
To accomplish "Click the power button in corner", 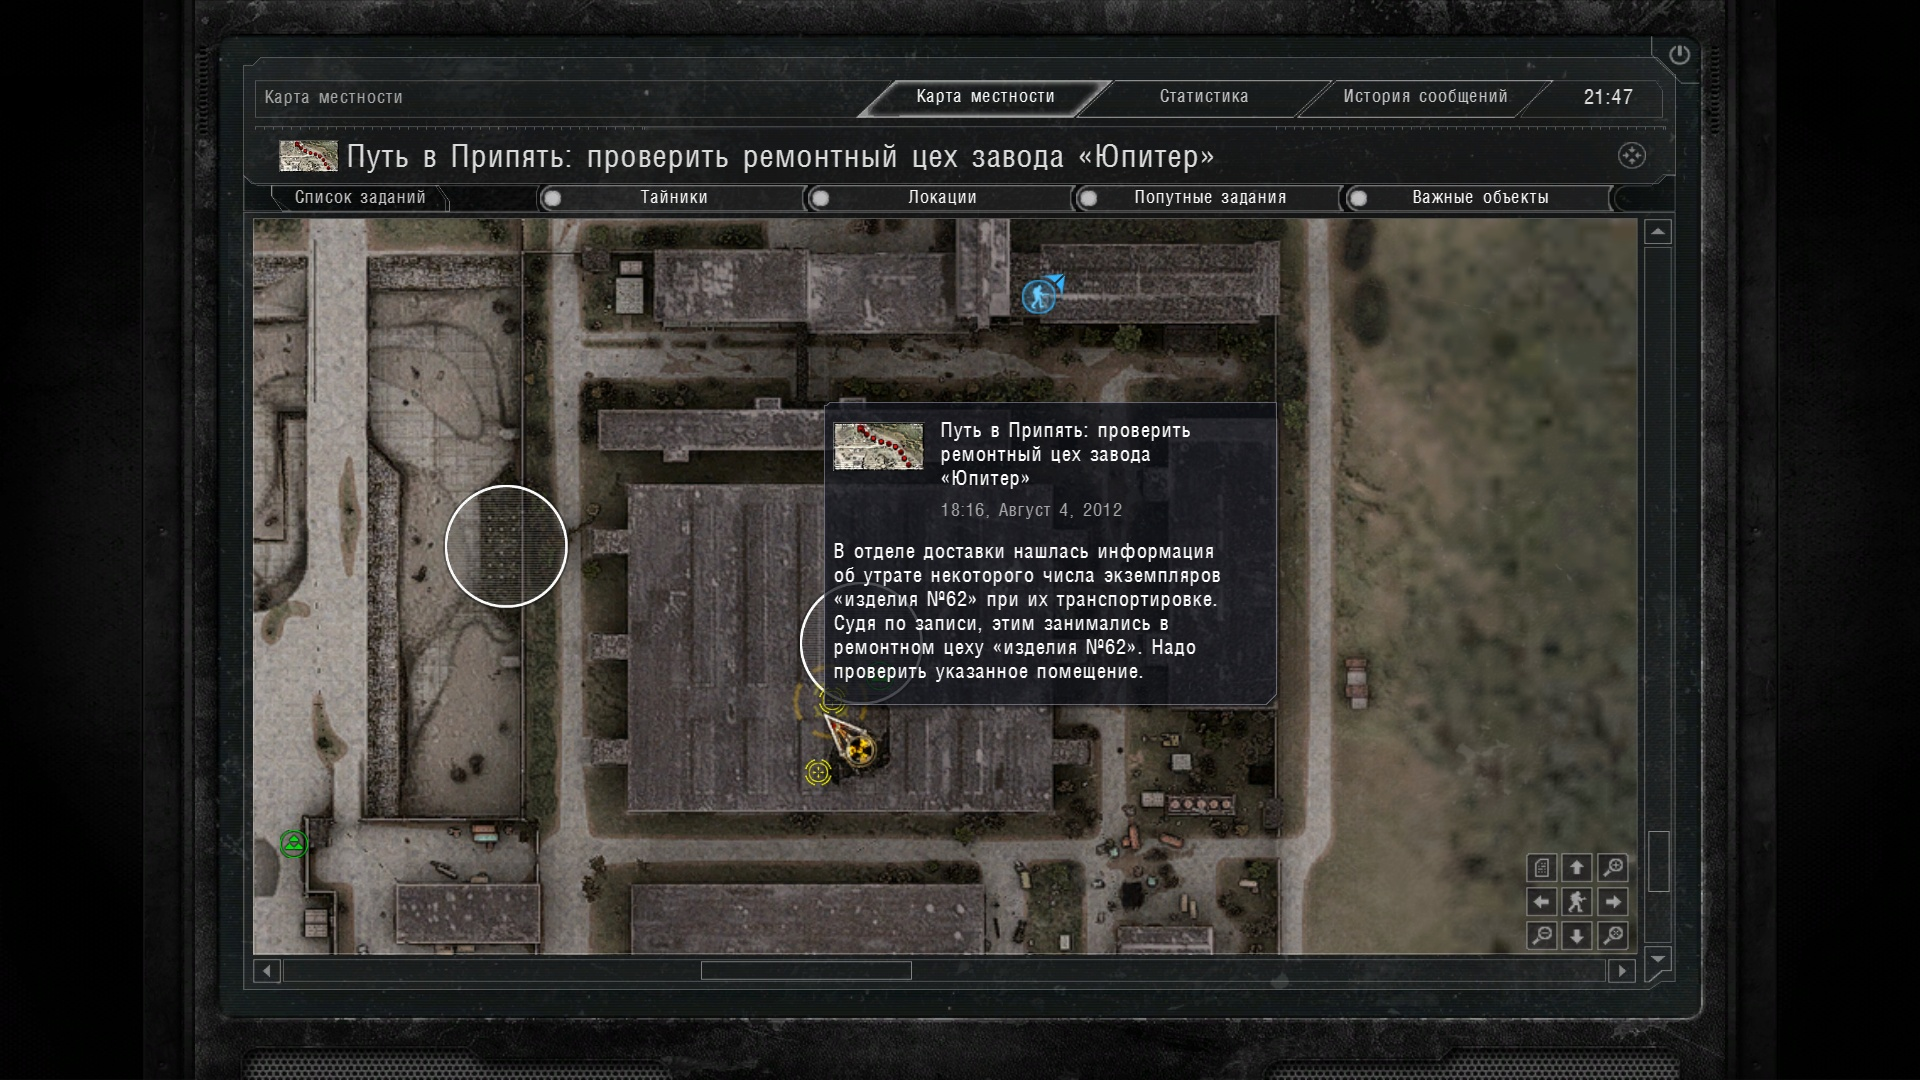I will pyautogui.click(x=1679, y=55).
